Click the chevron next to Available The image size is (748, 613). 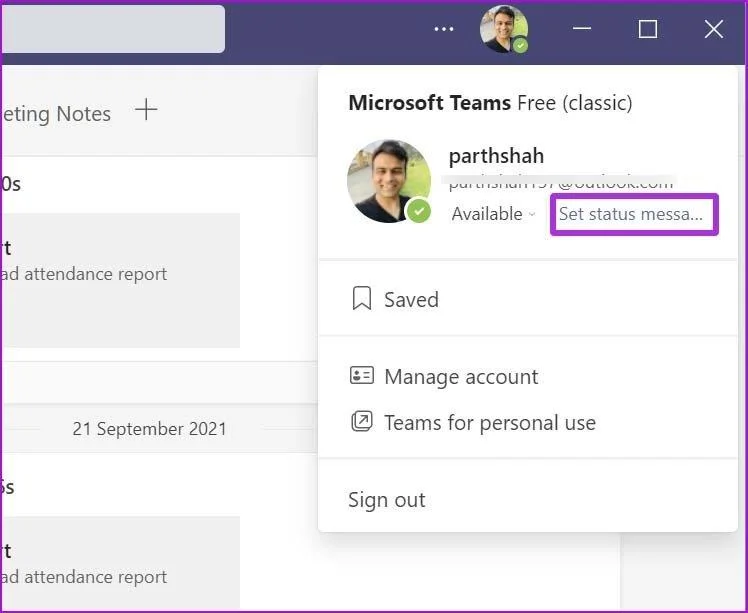coord(531,215)
